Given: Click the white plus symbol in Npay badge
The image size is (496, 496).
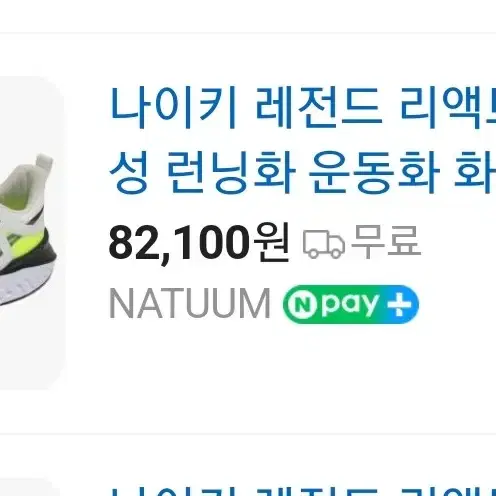Looking at the screenshot, I should (x=399, y=304).
